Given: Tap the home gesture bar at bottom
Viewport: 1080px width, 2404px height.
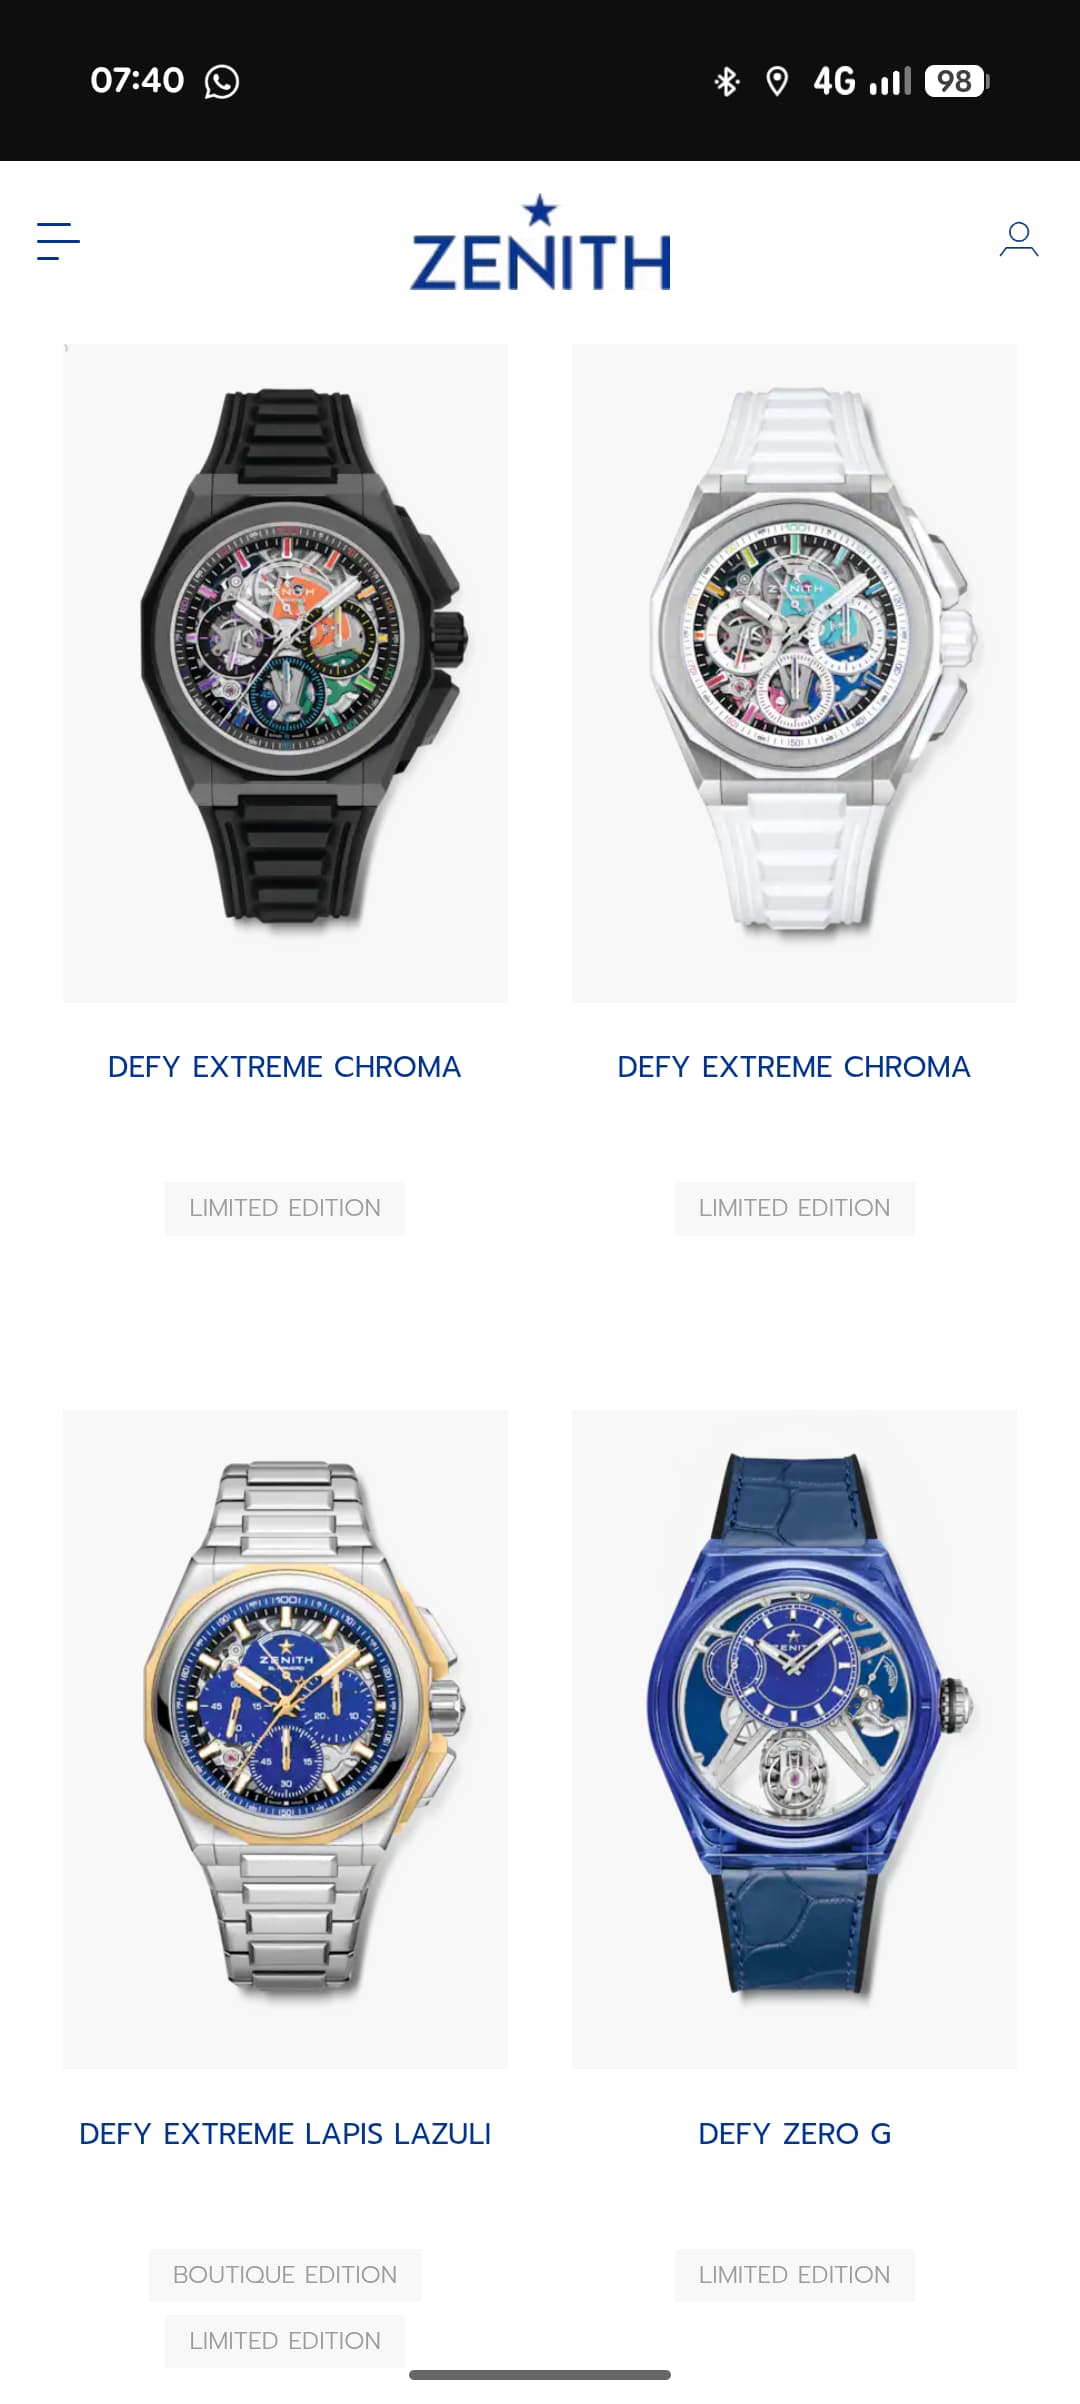Looking at the screenshot, I should [540, 2375].
